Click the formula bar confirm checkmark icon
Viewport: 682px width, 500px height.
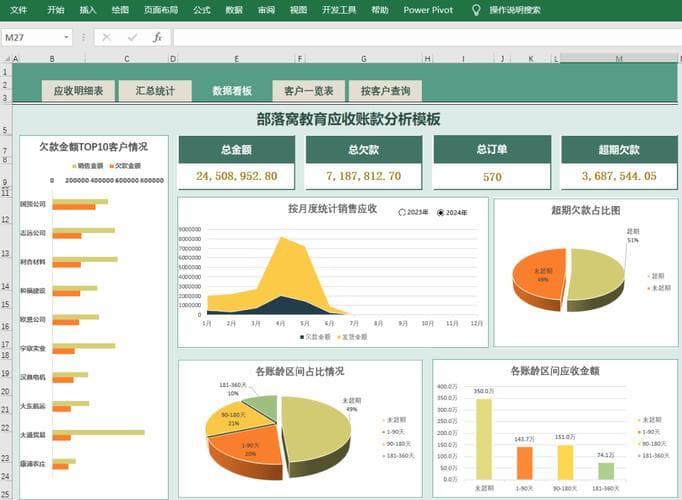point(132,37)
